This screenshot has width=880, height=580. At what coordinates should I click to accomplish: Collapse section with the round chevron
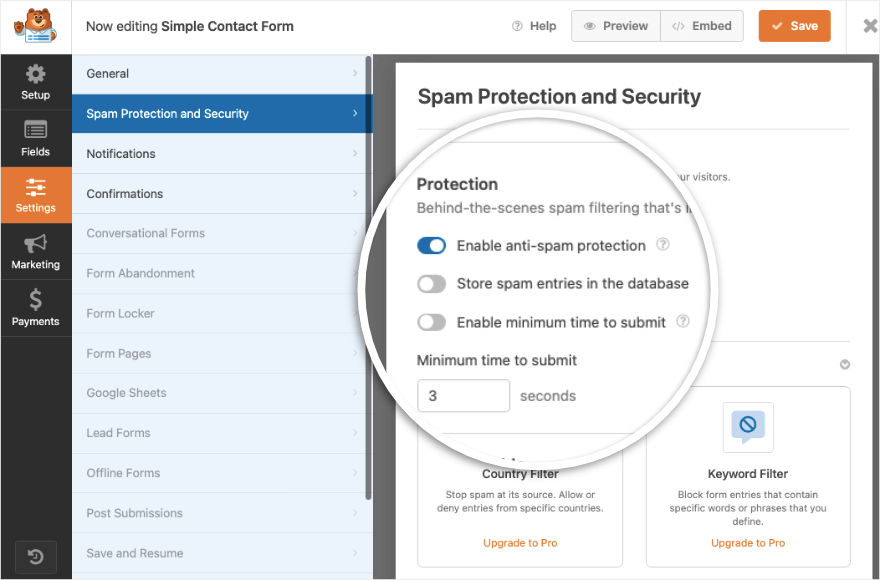pyautogui.click(x=845, y=364)
